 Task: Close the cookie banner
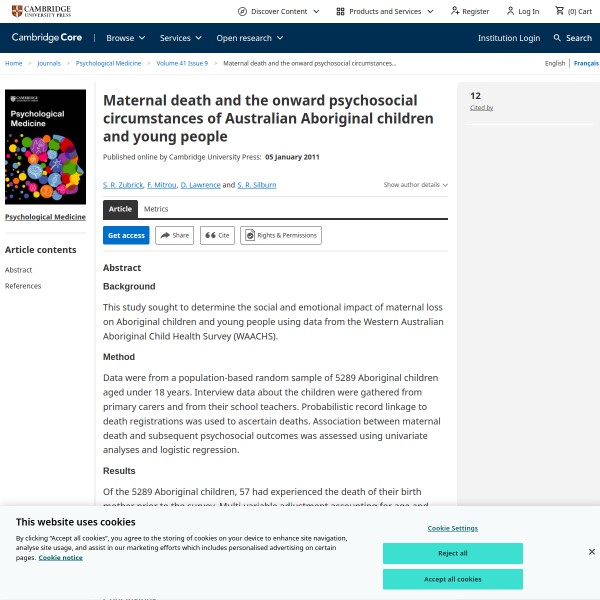(591, 551)
